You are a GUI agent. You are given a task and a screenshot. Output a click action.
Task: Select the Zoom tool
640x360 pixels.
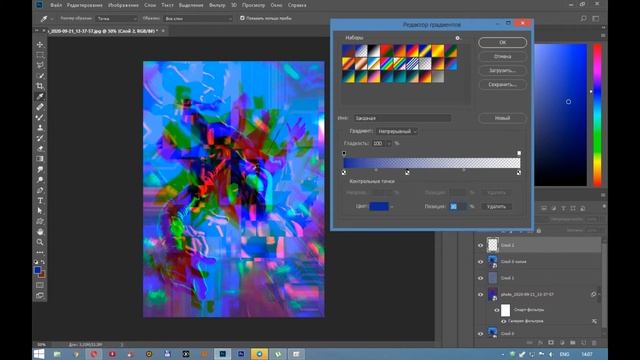point(40,242)
